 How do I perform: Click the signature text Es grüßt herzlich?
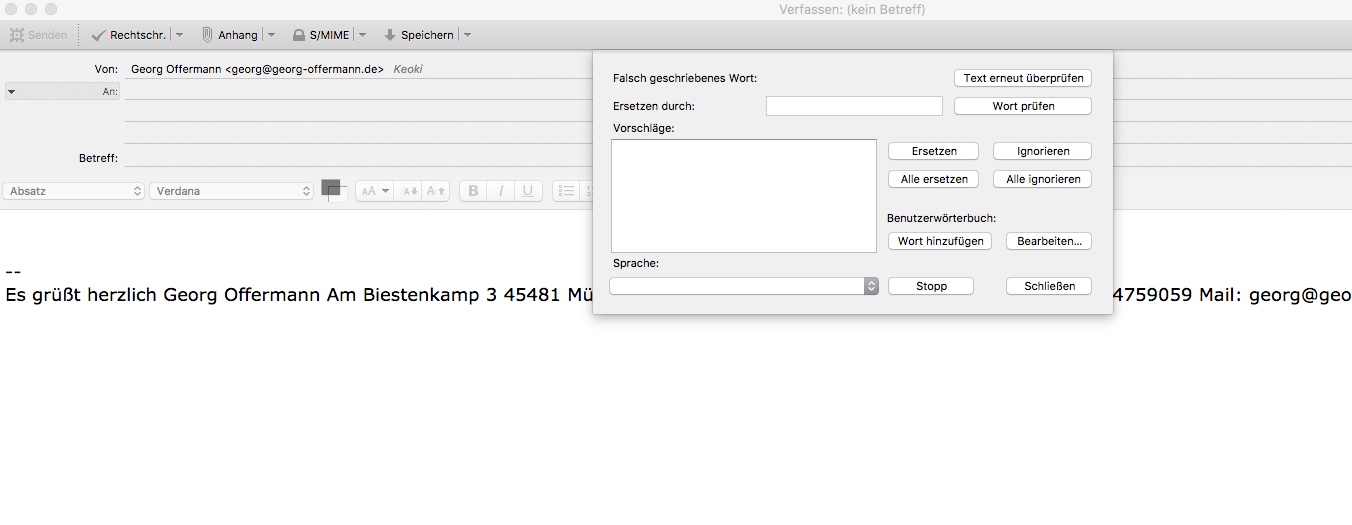point(81,296)
